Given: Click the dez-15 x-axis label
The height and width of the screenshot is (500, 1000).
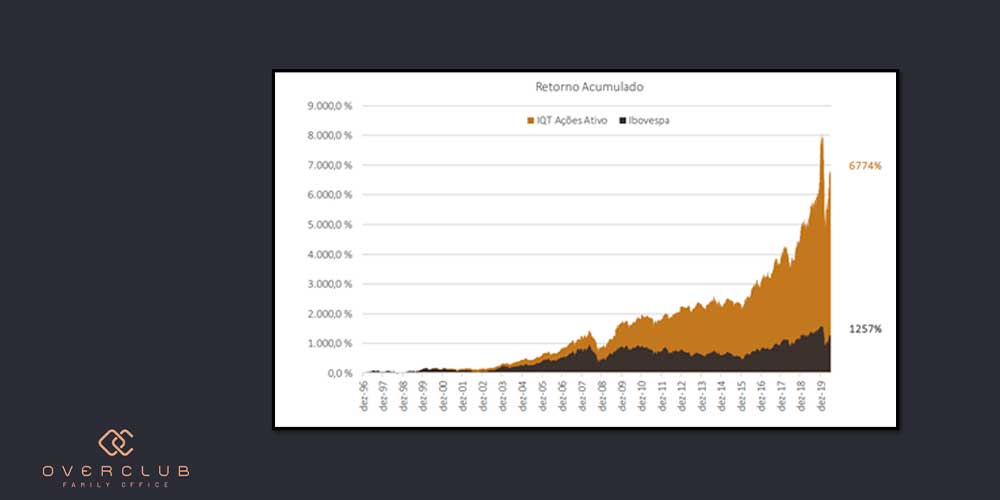Looking at the screenshot, I should coord(741,395).
